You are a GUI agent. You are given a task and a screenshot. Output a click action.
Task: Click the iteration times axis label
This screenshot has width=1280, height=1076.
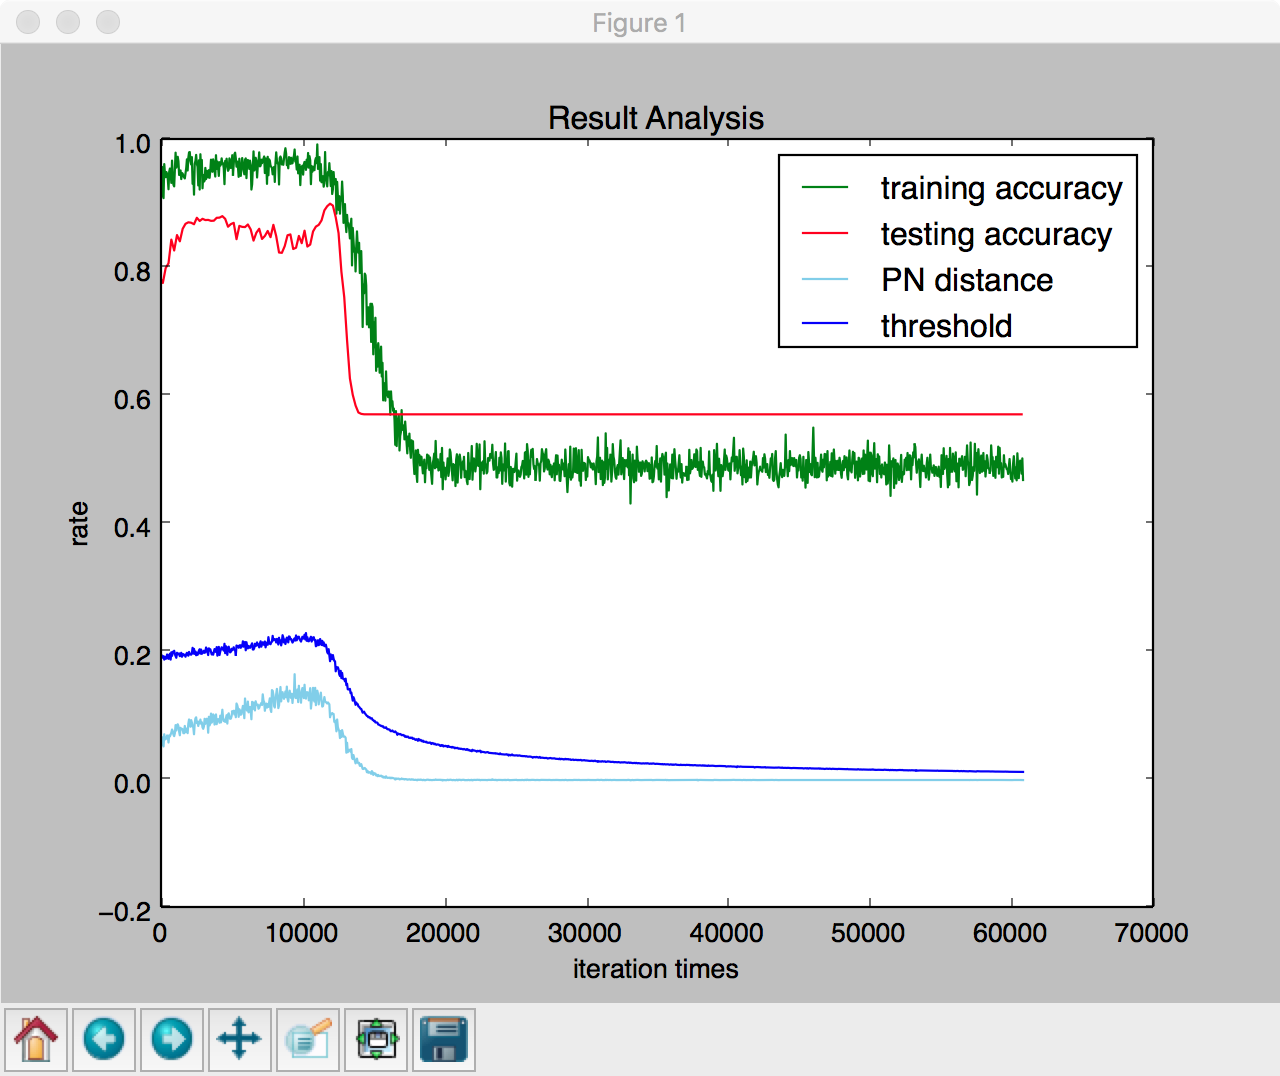(655, 968)
